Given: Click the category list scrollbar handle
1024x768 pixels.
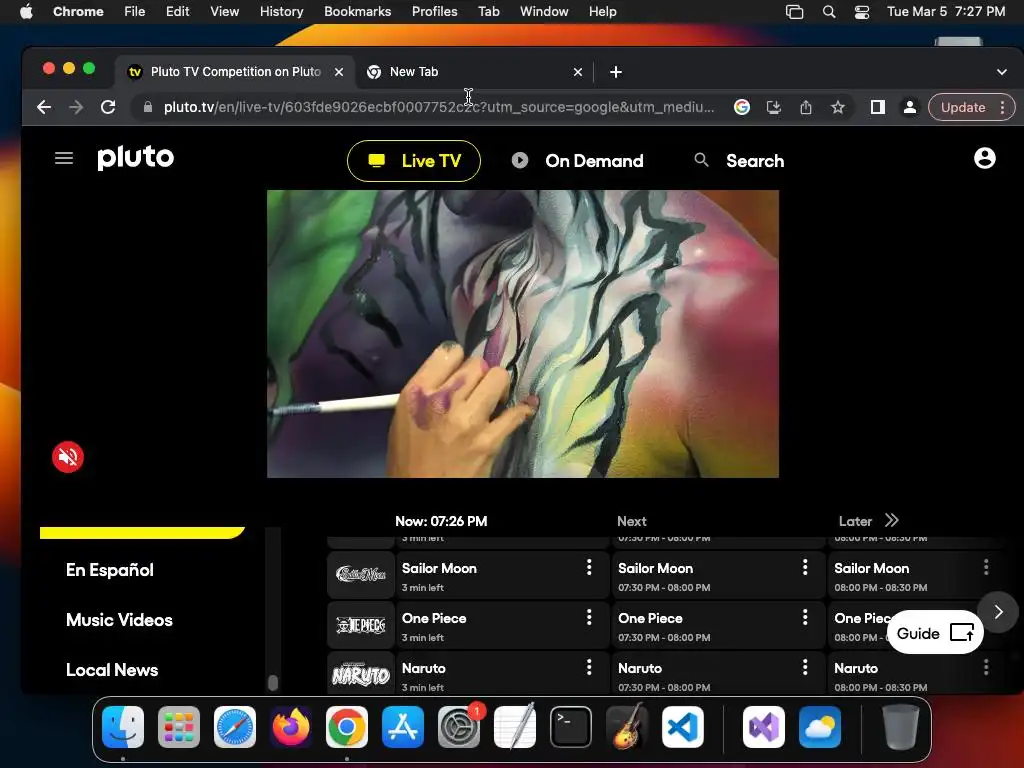Looking at the screenshot, I should click(273, 682).
